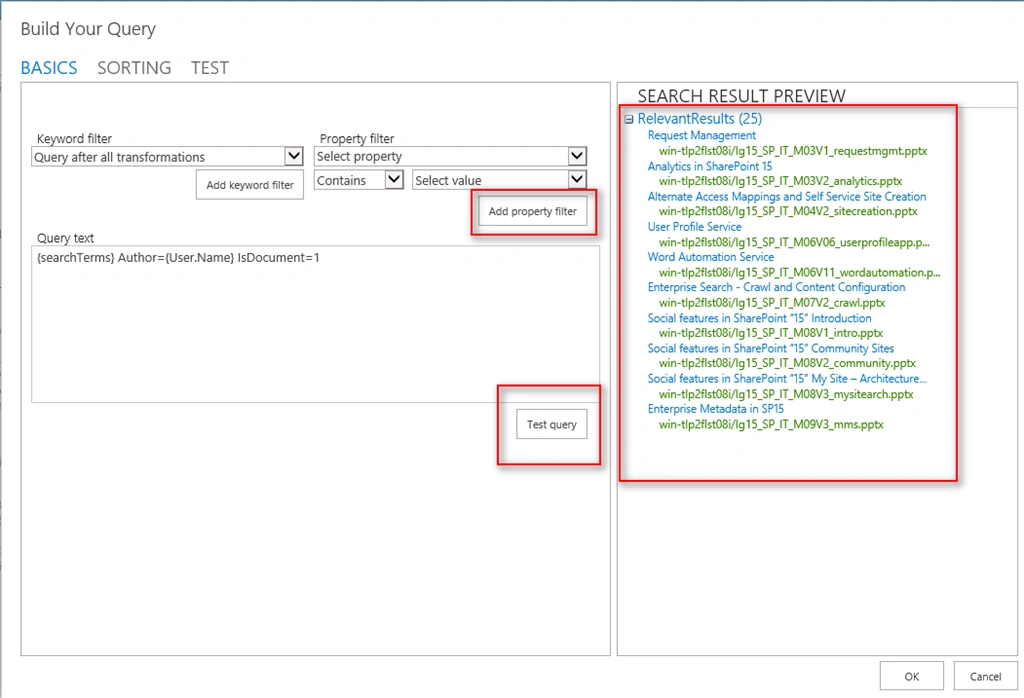This screenshot has width=1024, height=698.
Task: Click the M08V1_intro.pptx file path
Action: pyautogui.click(x=771, y=332)
